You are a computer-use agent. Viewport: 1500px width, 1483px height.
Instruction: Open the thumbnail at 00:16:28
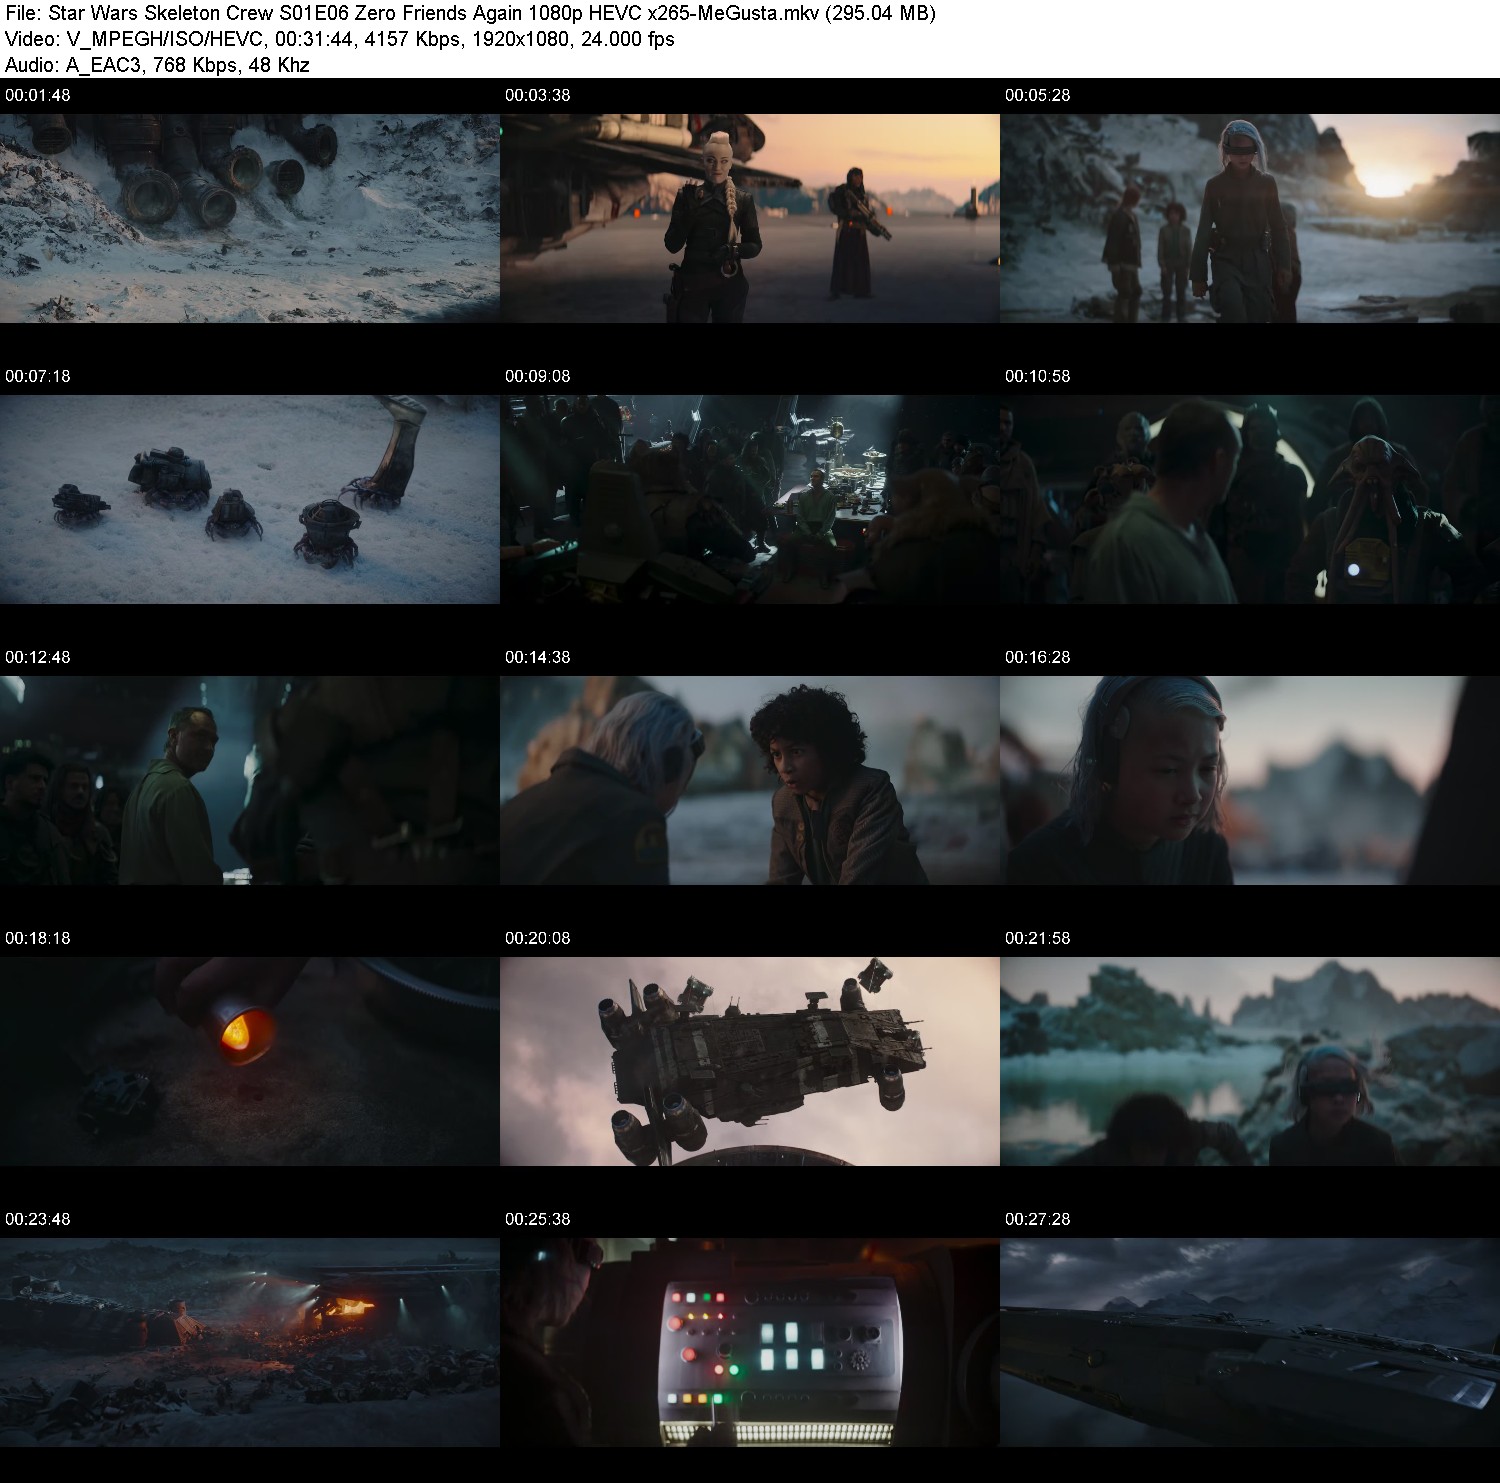point(1250,780)
